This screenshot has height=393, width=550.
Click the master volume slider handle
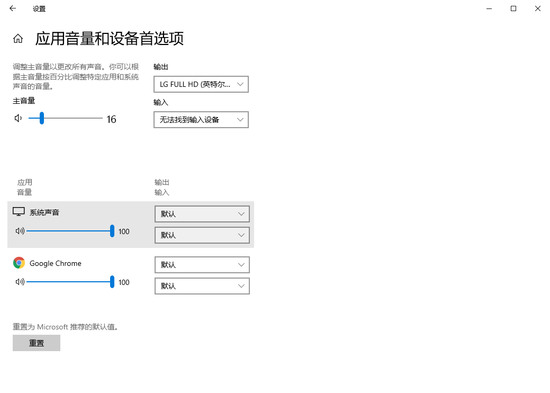tap(42, 118)
